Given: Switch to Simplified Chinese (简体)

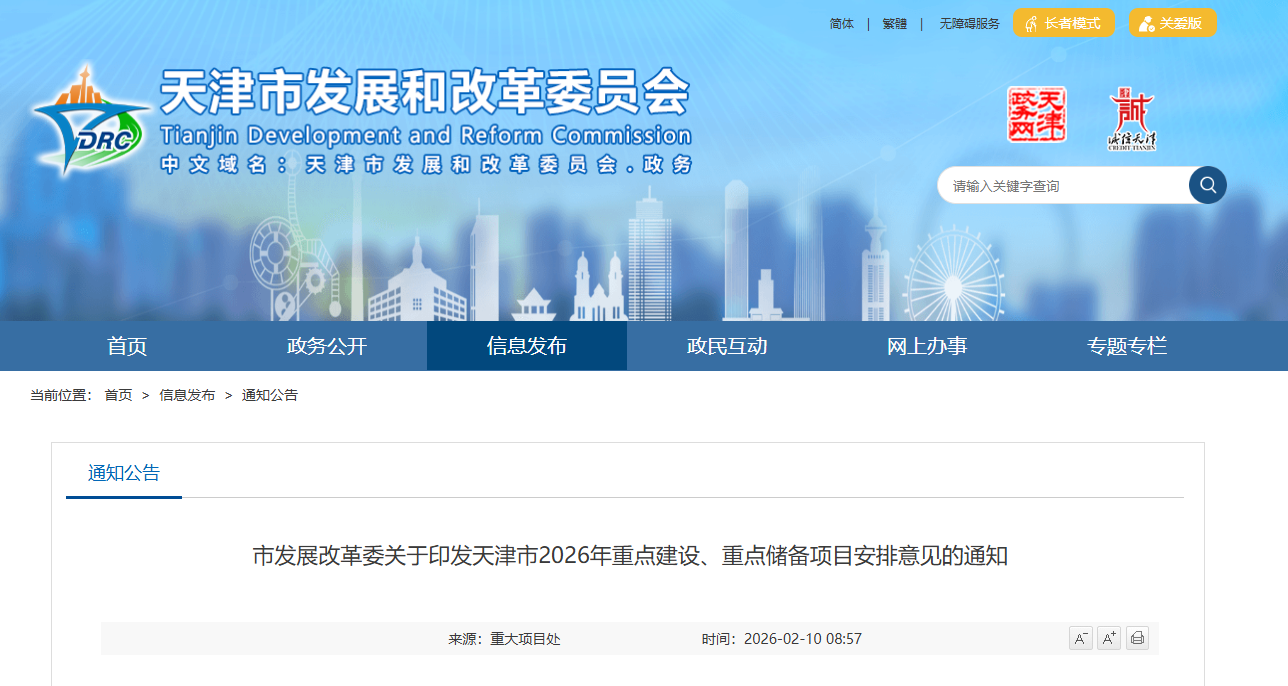Looking at the screenshot, I should pyautogui.click(x=842, y=24).
